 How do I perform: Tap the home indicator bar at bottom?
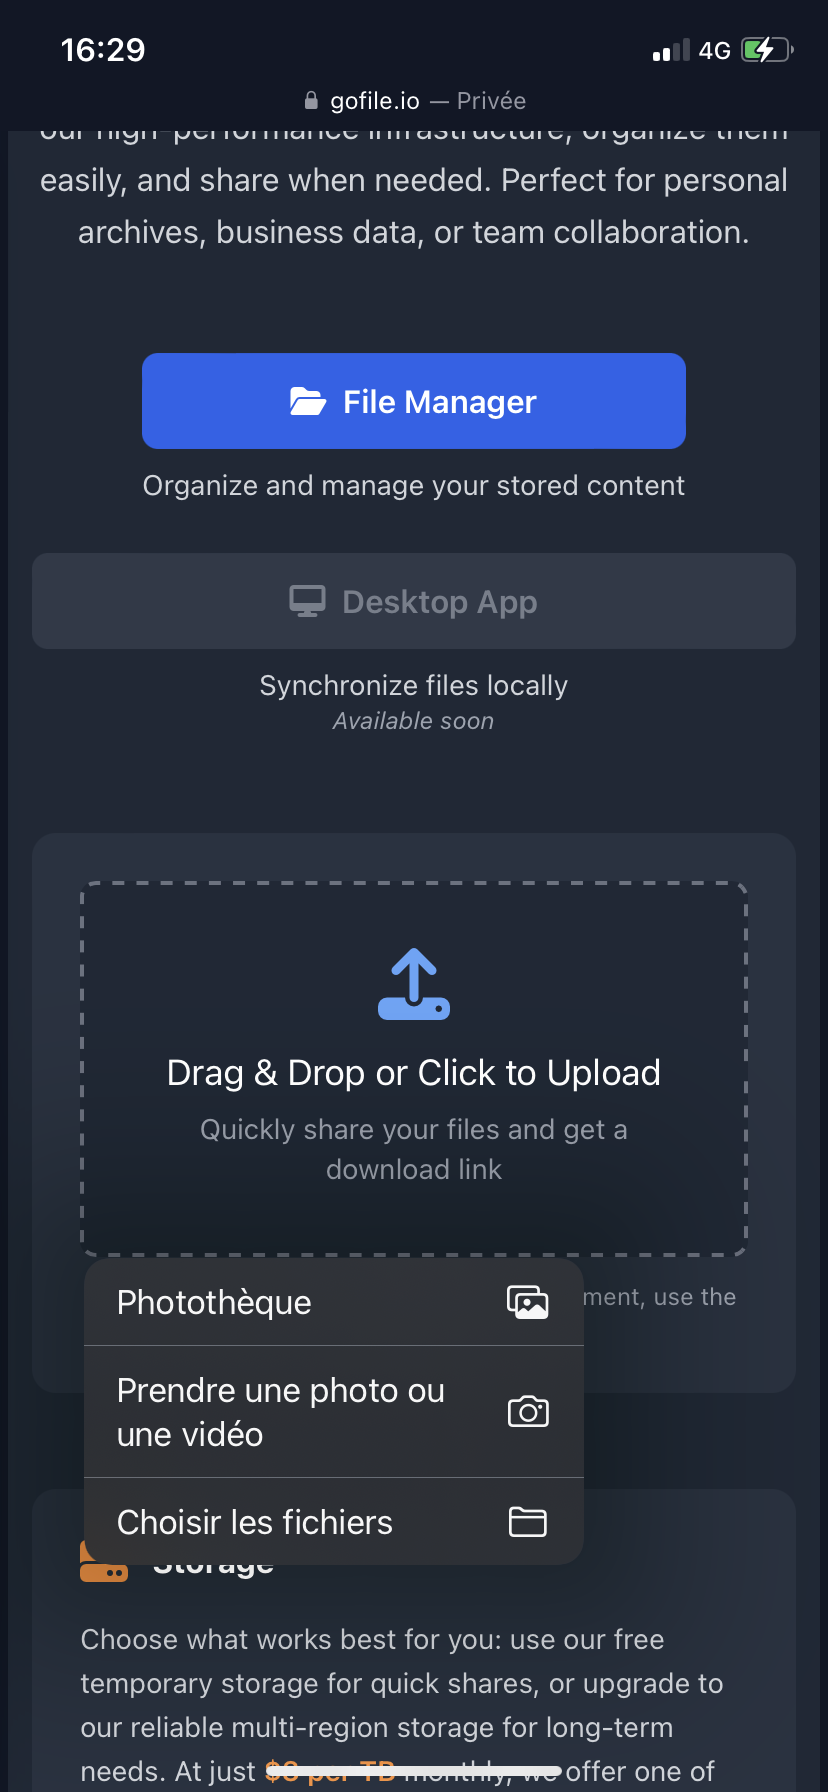coord(414,1771)
